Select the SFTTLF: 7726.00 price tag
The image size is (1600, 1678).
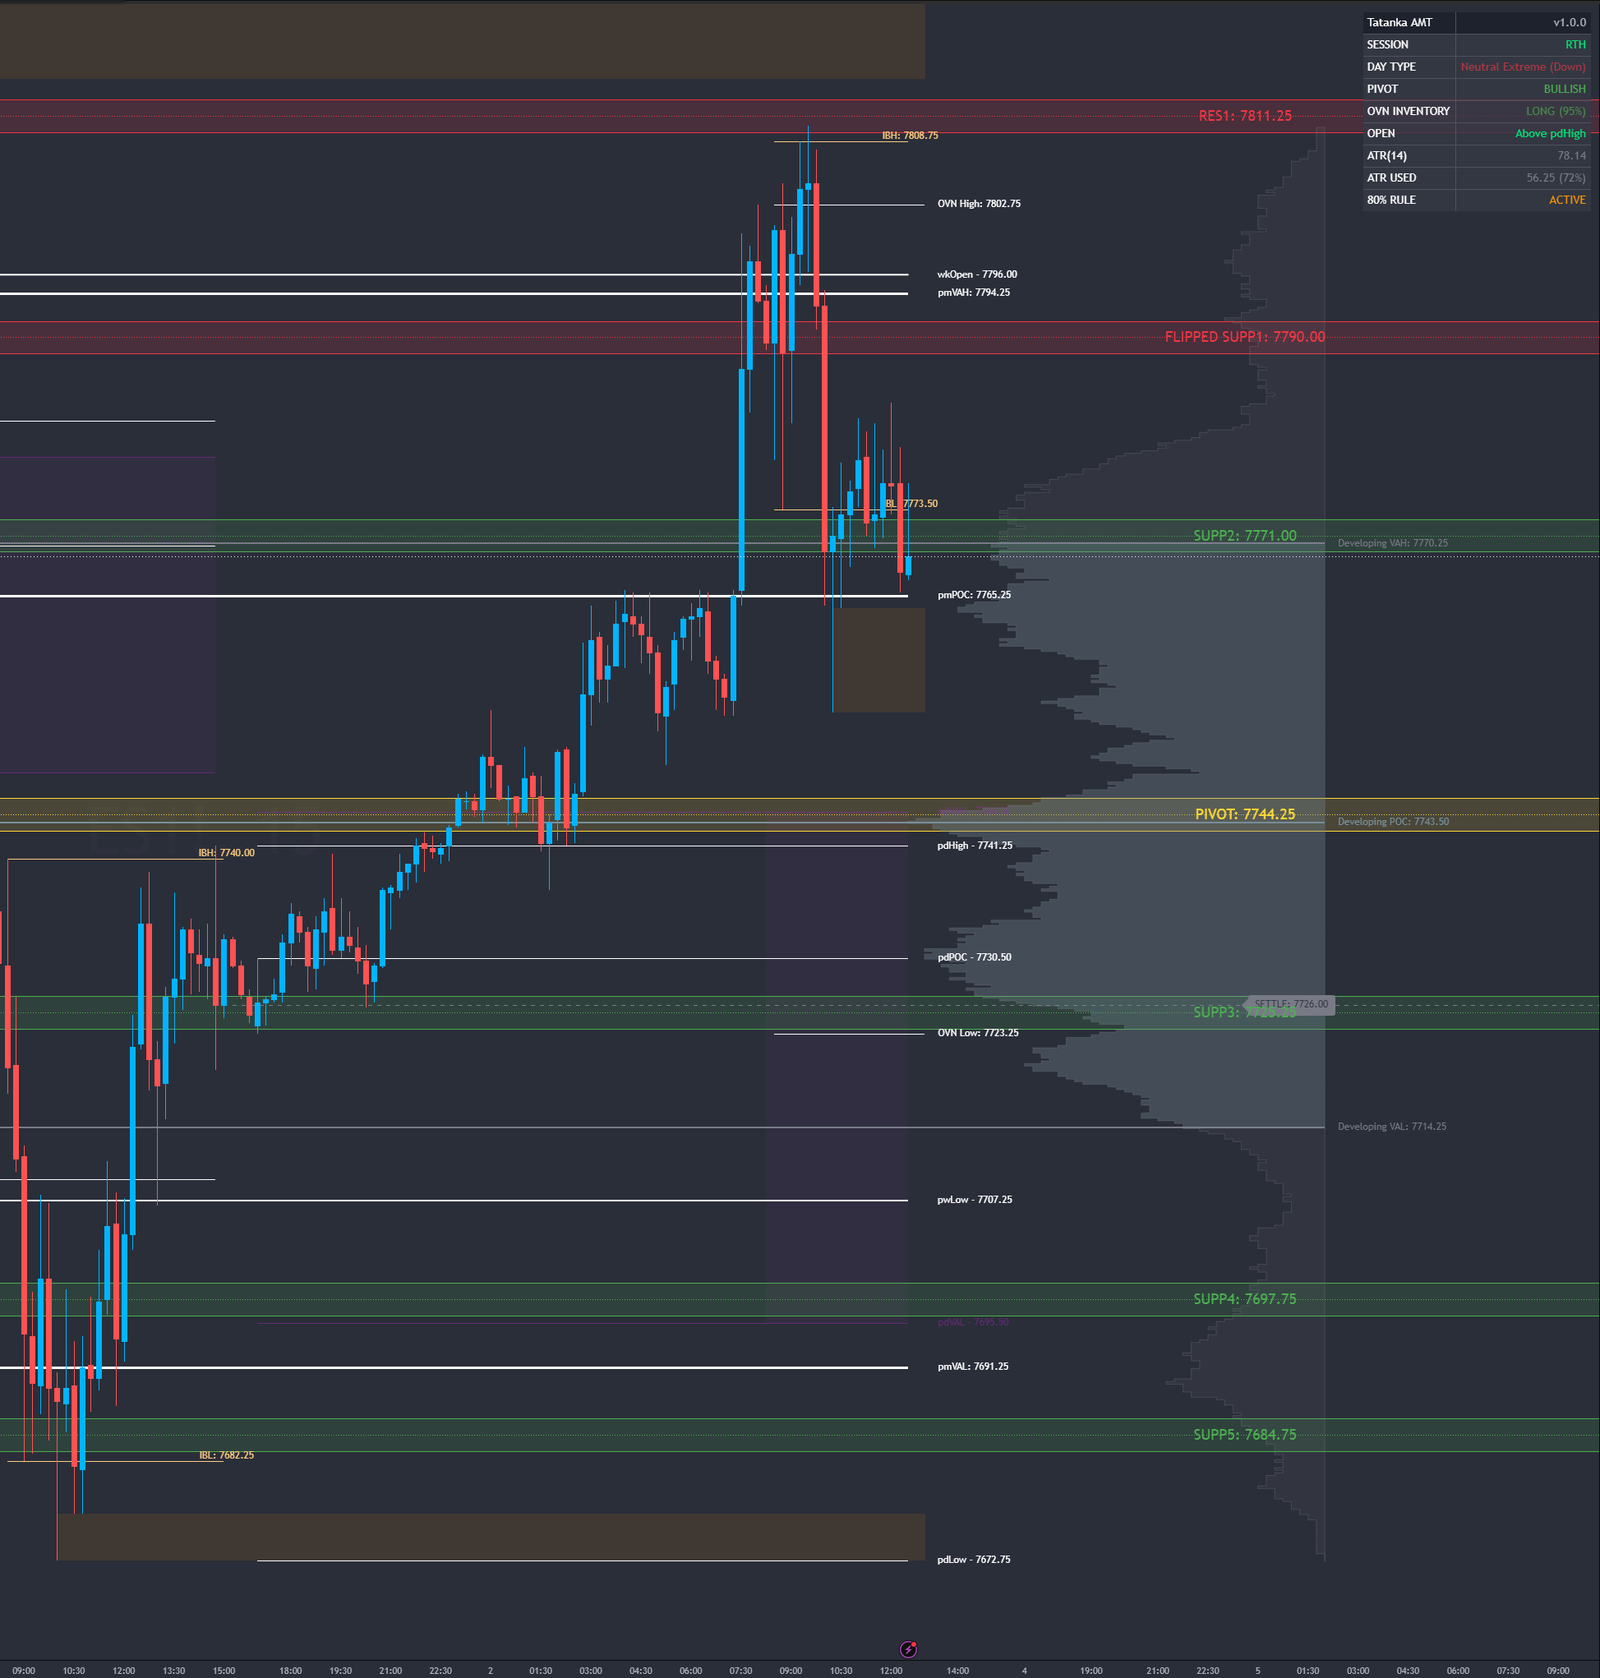click(1290, 1004)
